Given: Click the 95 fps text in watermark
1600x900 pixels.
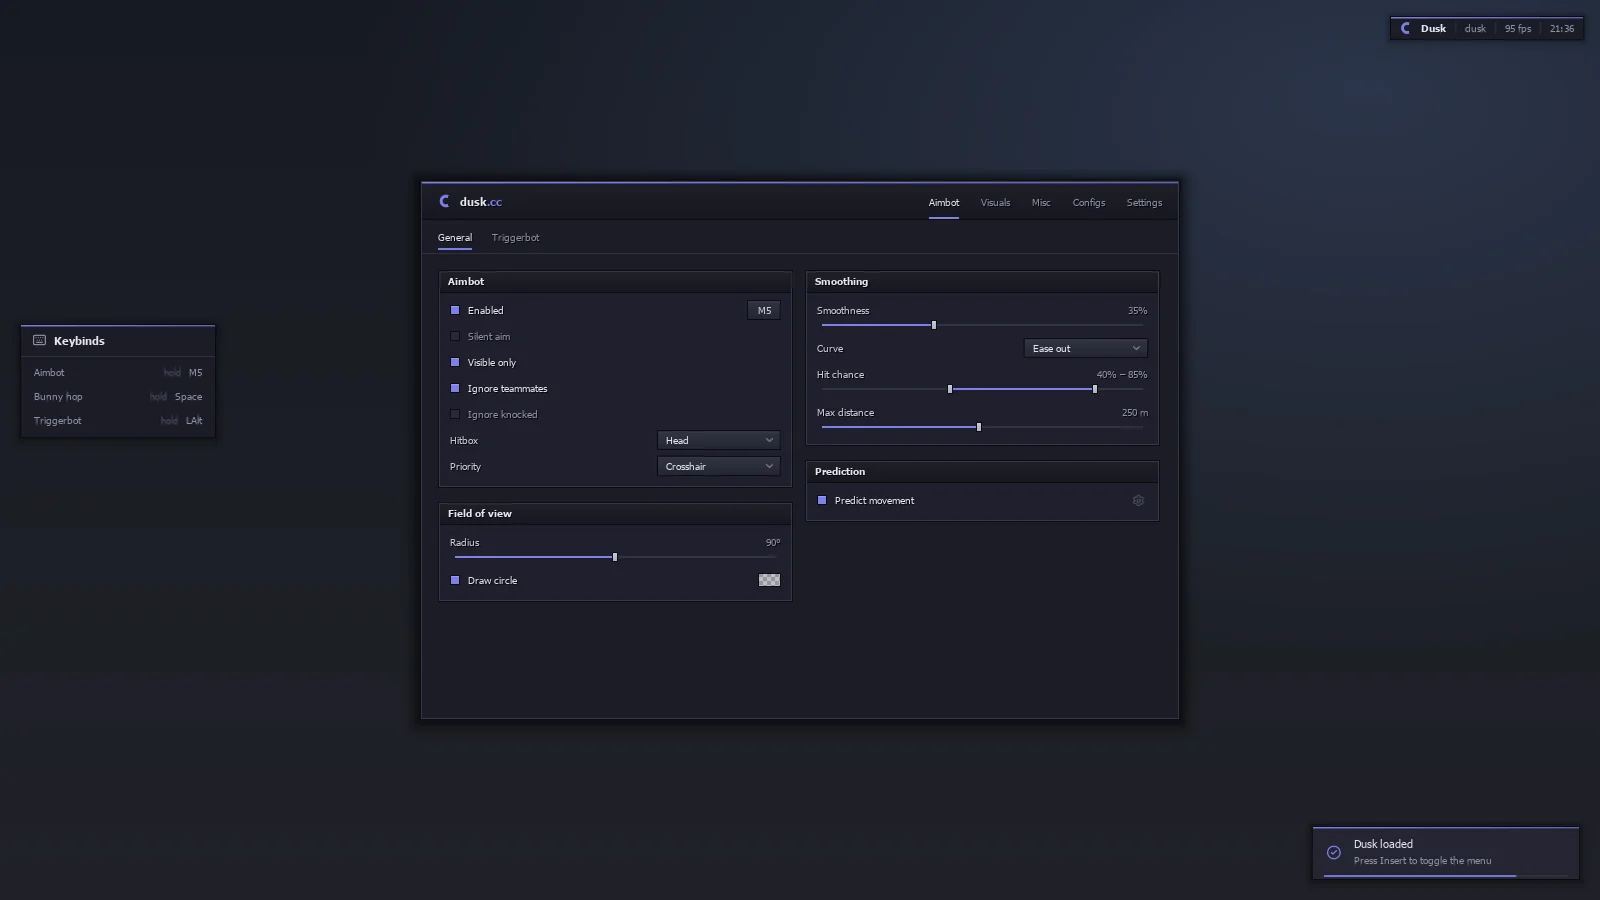Looking at the screenshot, I should 1518,29.
